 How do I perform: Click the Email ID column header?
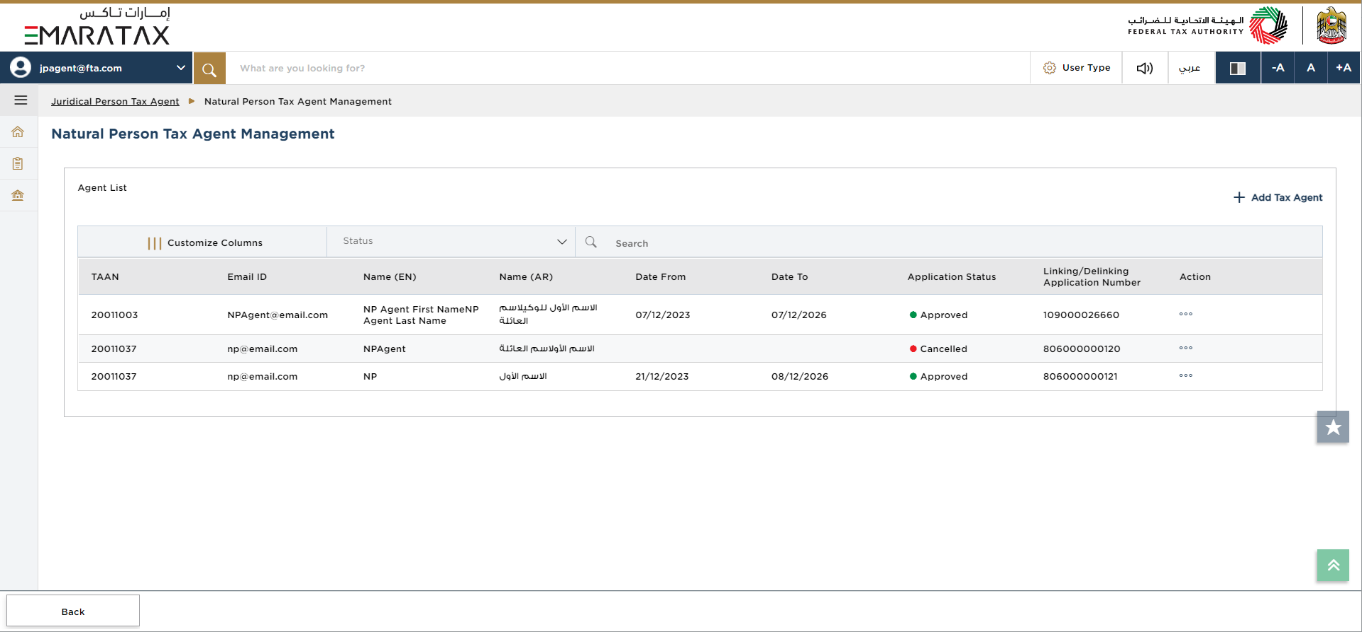tap(247, 277)
